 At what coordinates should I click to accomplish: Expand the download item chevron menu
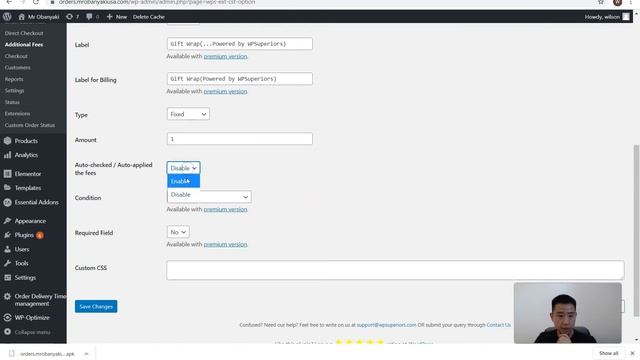click(x=87, y=353)
